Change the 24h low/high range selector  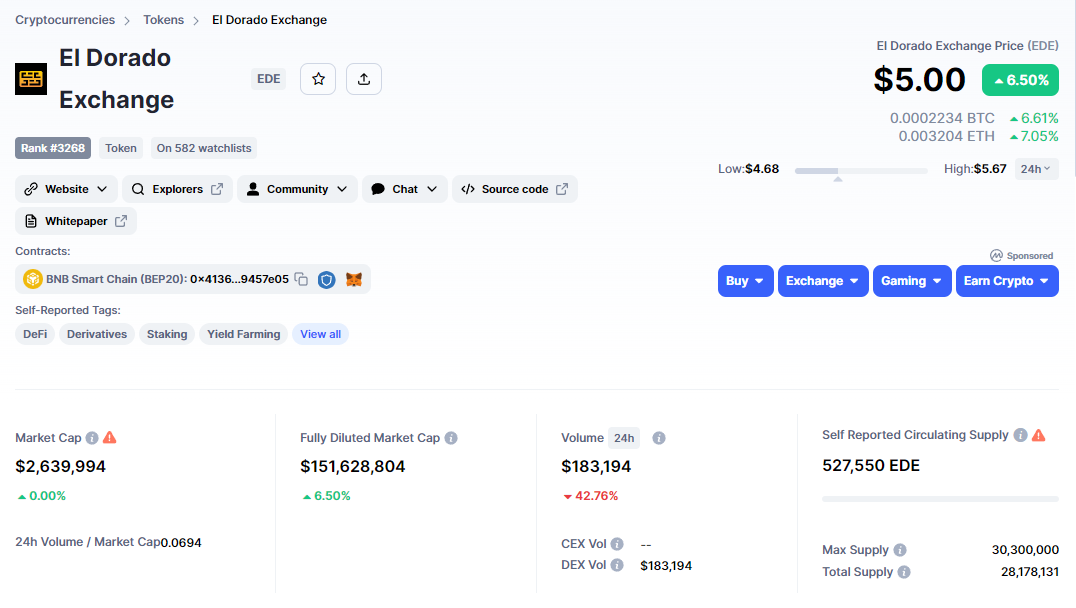[1036, 169]
